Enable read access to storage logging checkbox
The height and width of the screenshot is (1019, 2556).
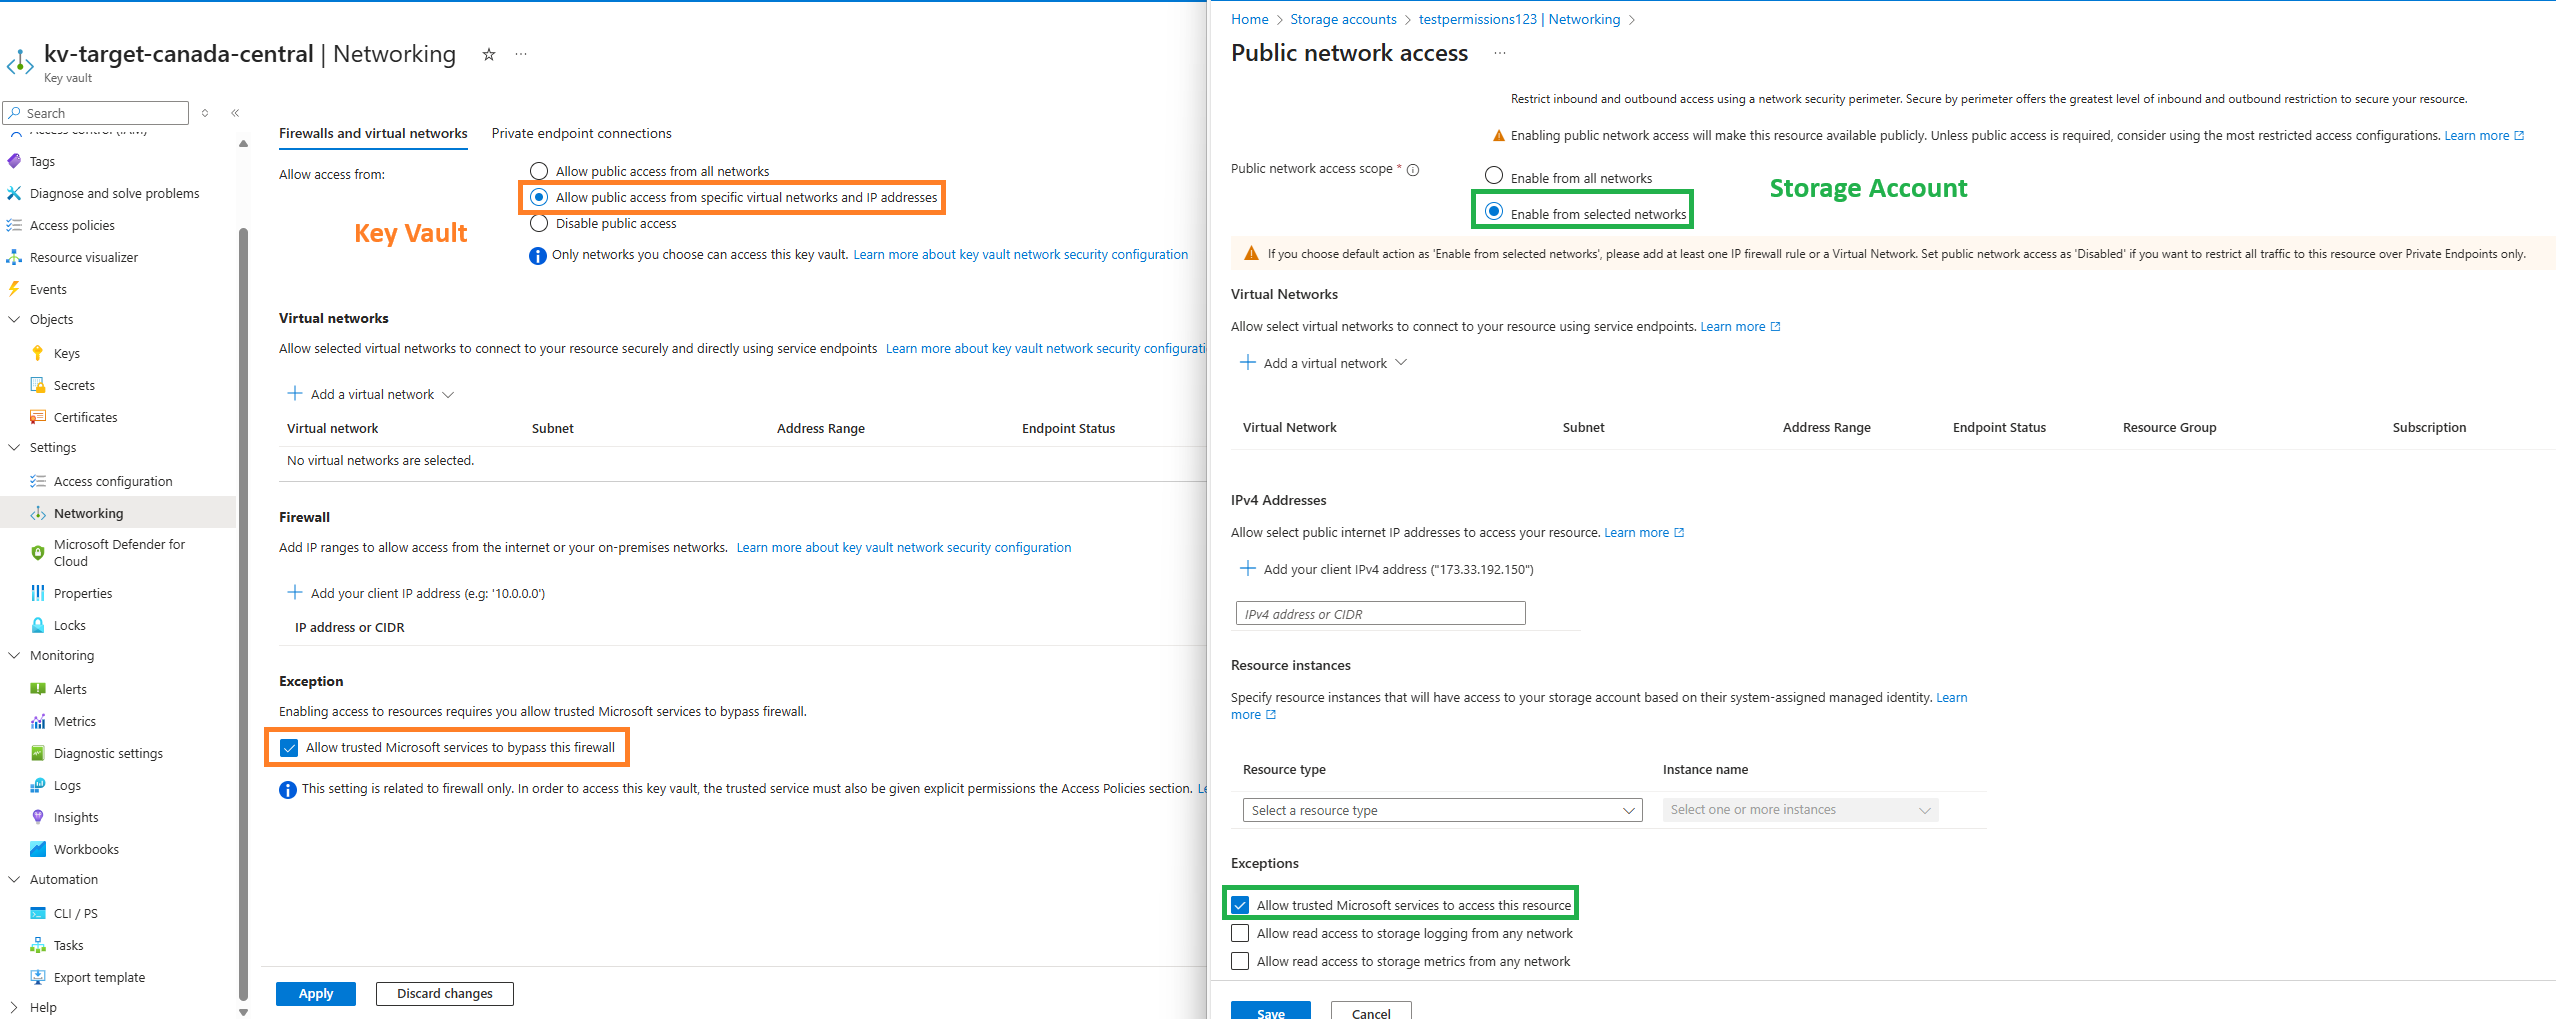click(x=1240, y=933)
